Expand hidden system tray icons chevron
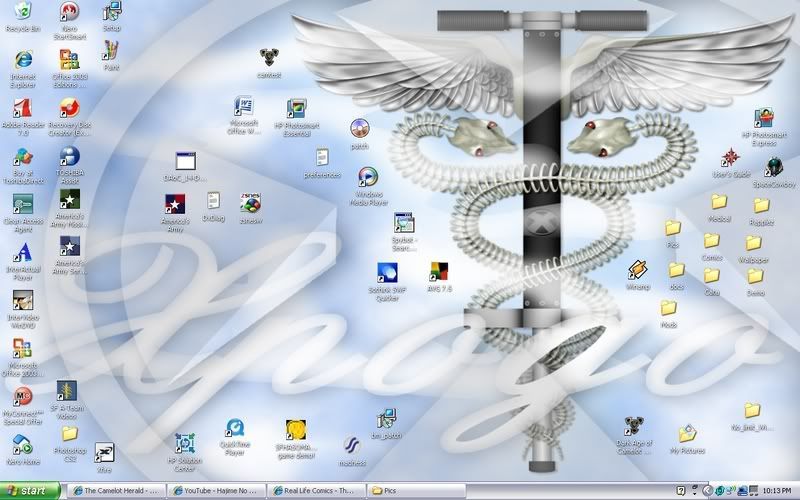Image resolution: width=800 pixels, height=500 pixels. (707, 491)
